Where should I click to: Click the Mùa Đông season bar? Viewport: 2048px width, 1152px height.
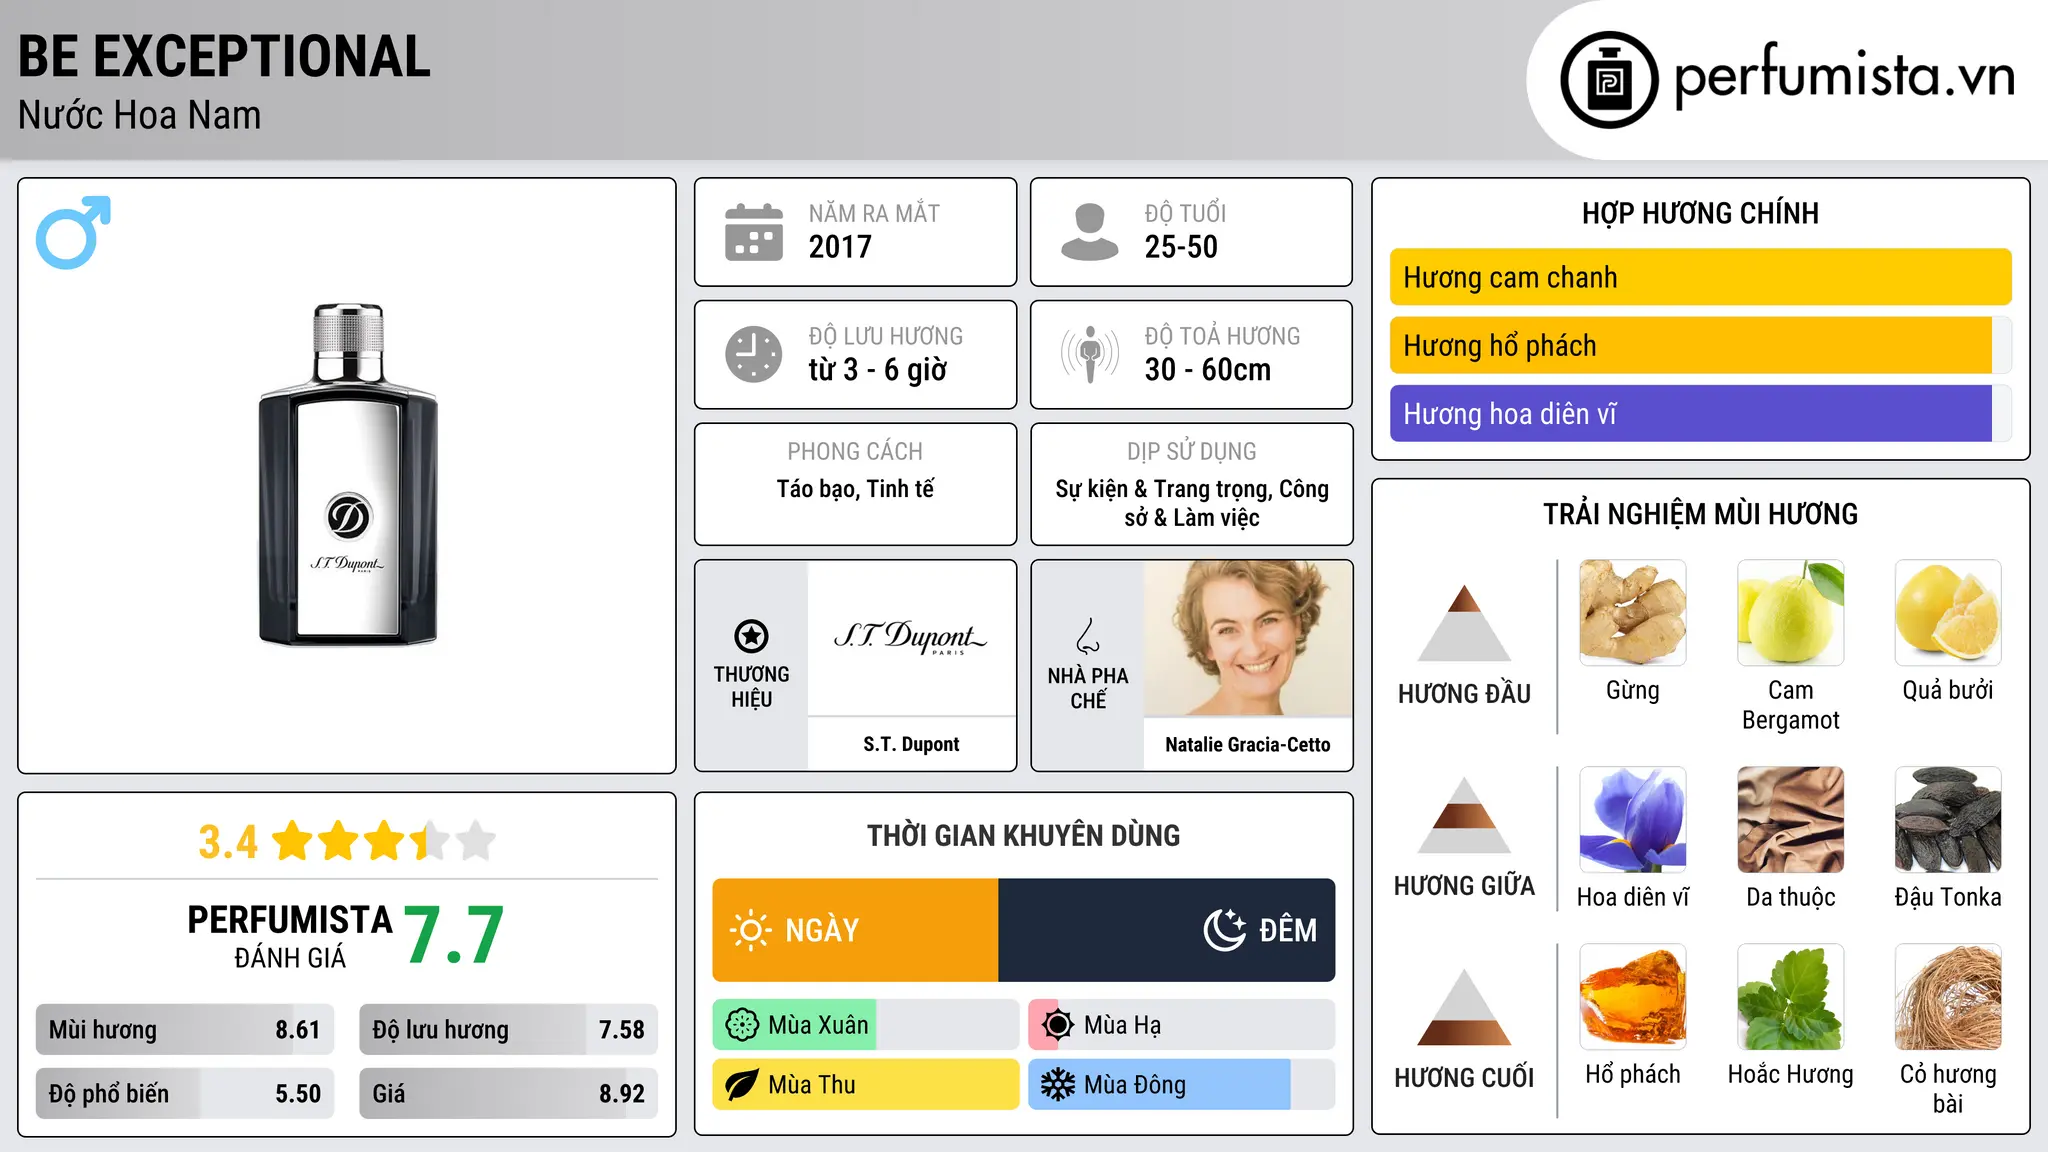point(1182,1085)
